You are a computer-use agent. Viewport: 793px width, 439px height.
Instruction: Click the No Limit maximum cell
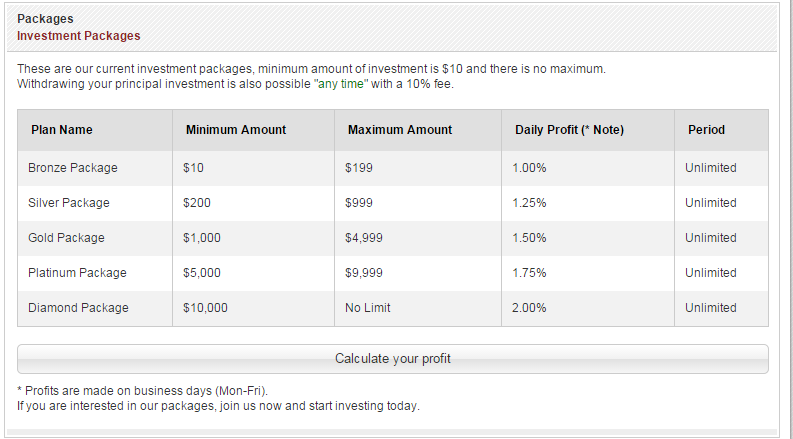click(x=368, y=308)
